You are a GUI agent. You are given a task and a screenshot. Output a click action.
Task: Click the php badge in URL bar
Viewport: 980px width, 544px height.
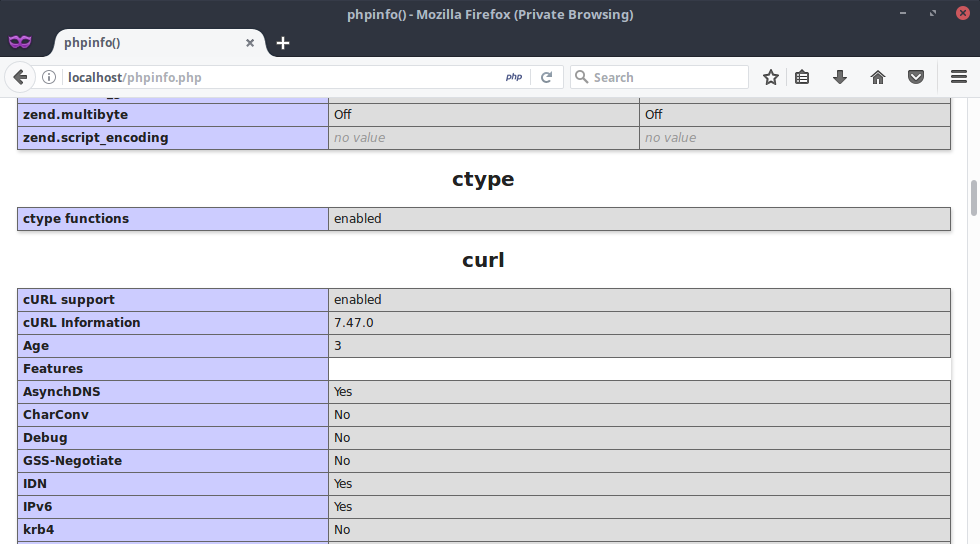[x=514, y=77]
